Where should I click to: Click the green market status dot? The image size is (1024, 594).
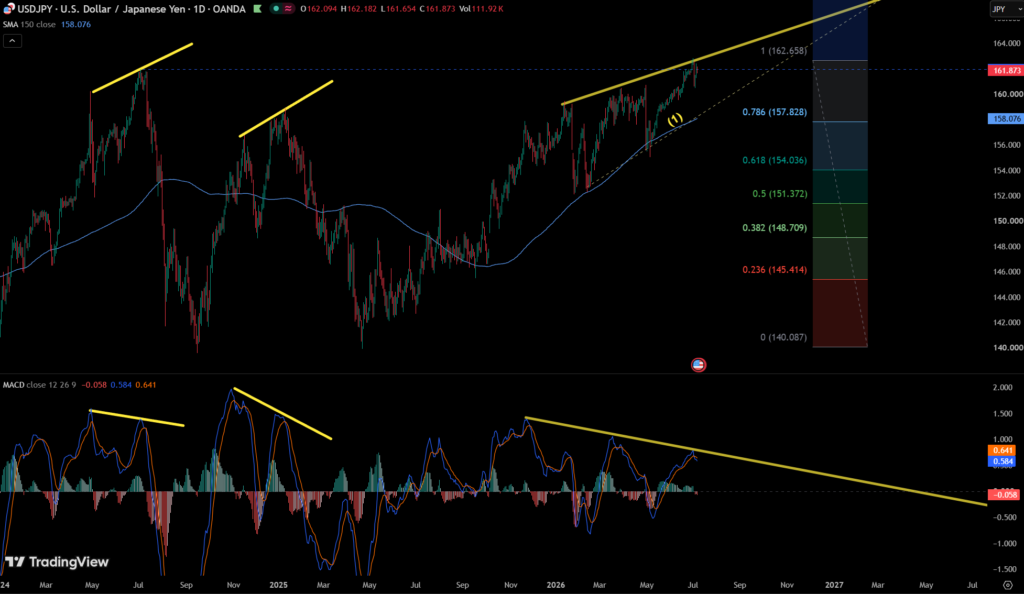point(276,8)
